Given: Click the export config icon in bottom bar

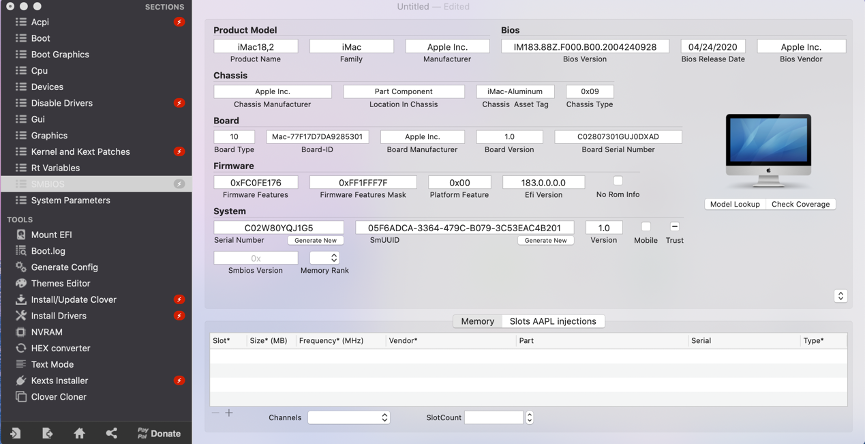Looking at the screenshot, I should click(x=47, y=433).
